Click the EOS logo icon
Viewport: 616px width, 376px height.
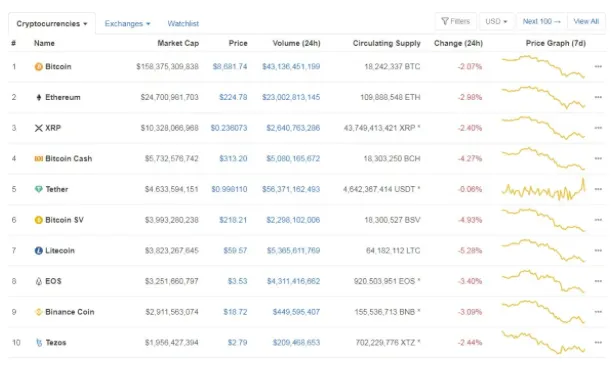tap(38, 281)
